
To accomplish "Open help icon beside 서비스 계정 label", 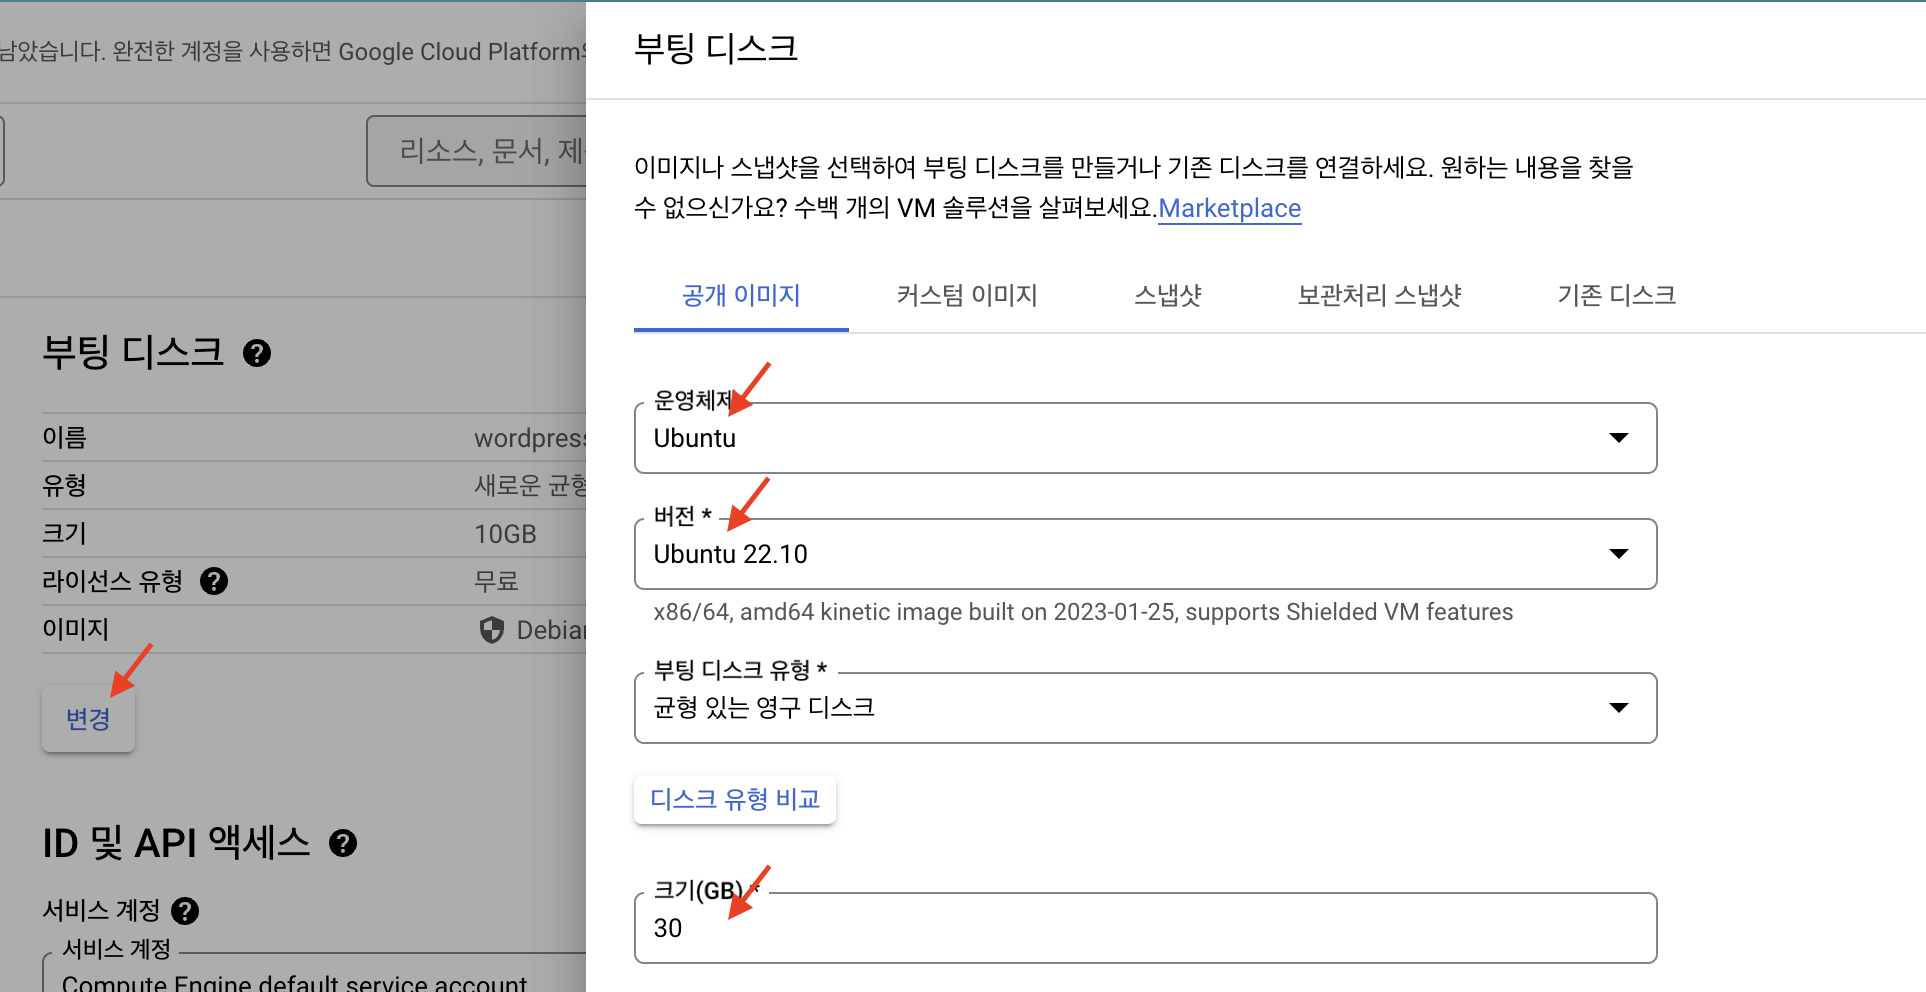I will pyautogui.click(x=185, y=911).
